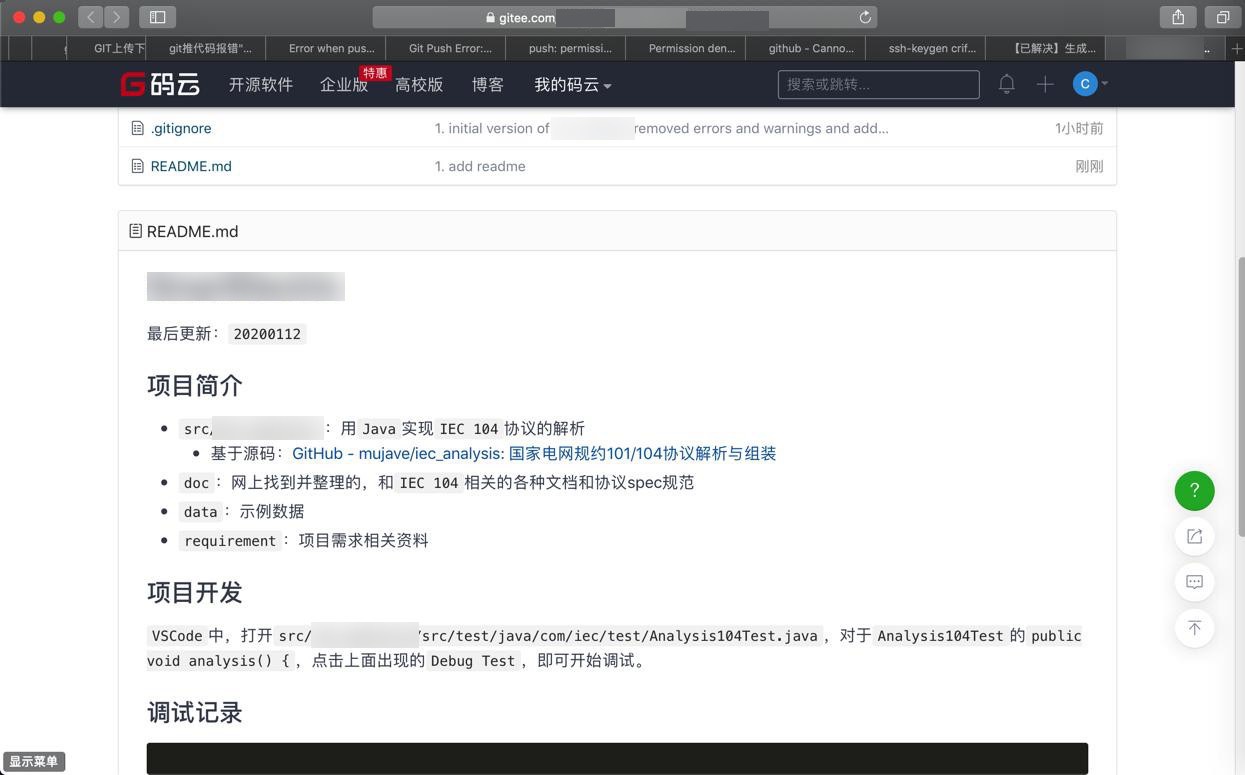Click the README.md header document icon
The height and width of the screenshot is (775, 1245).
(135, 231)
